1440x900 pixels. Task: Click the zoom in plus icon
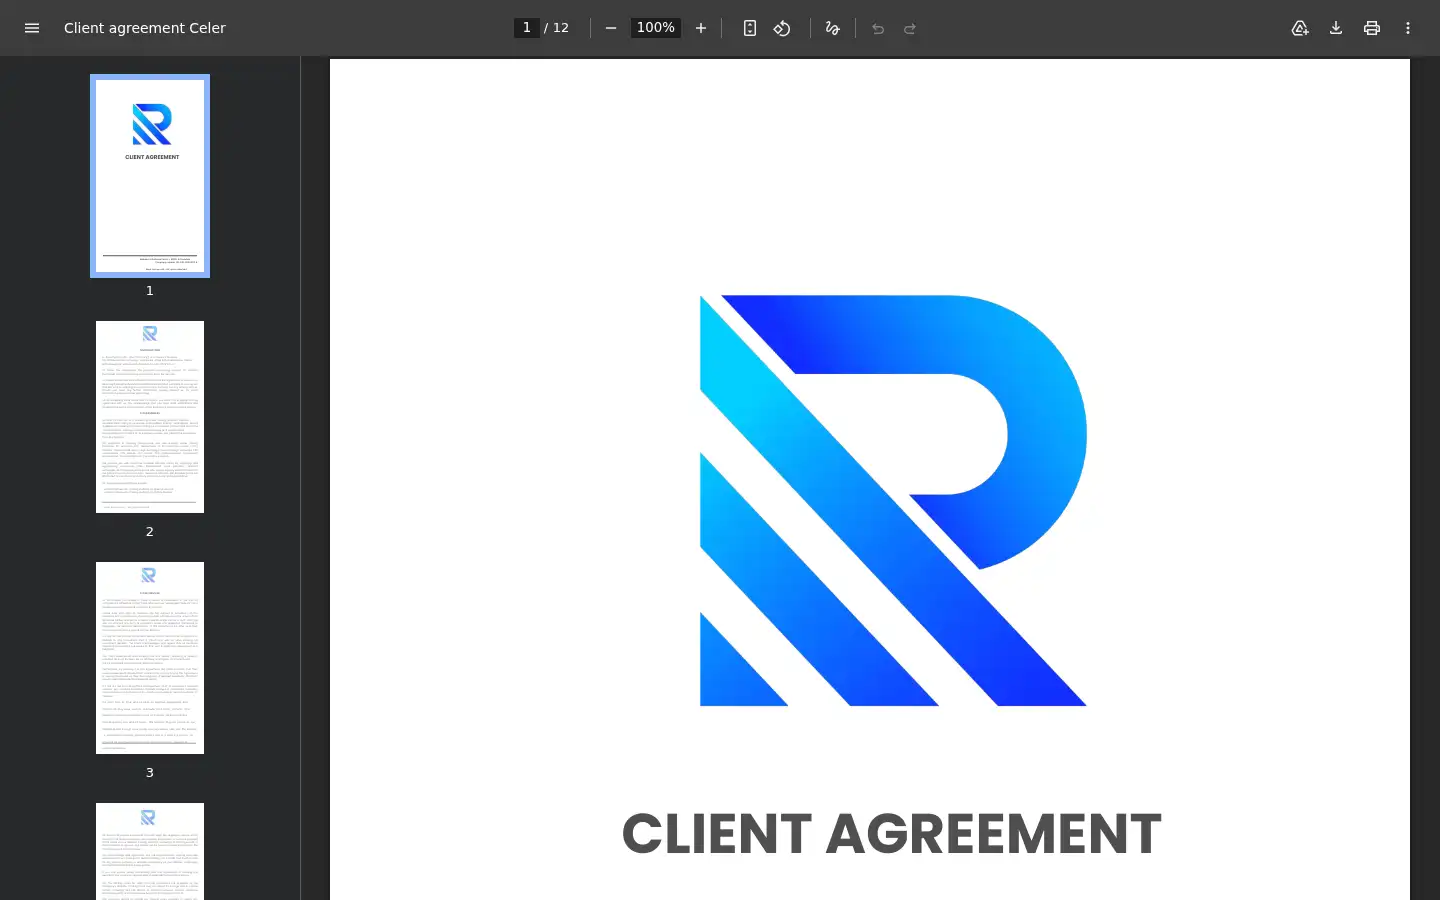pyautogui.click(x=701, y=28)
